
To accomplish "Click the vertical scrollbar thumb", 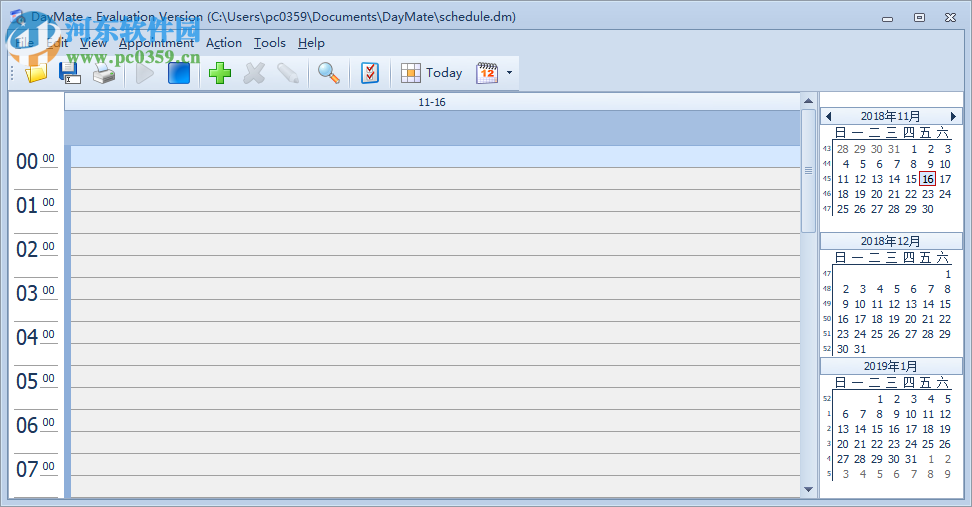I will coord(808,170).
